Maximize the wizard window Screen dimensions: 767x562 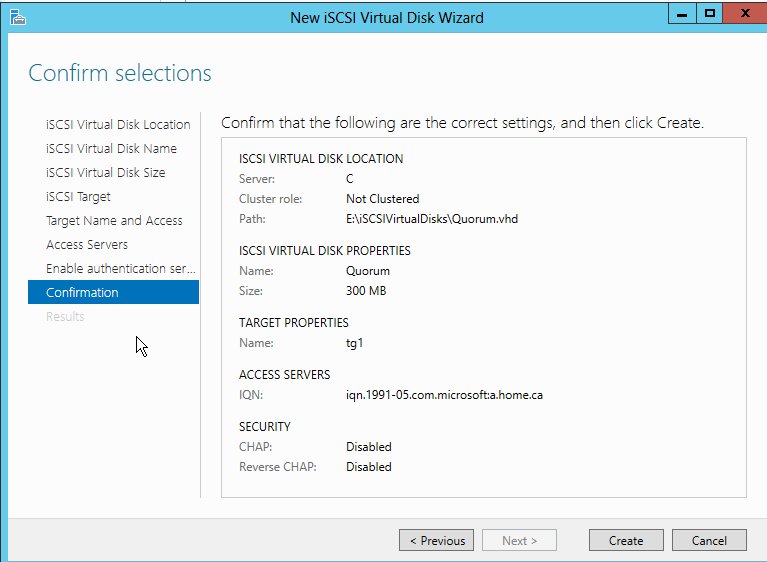(x=709, y=14)
